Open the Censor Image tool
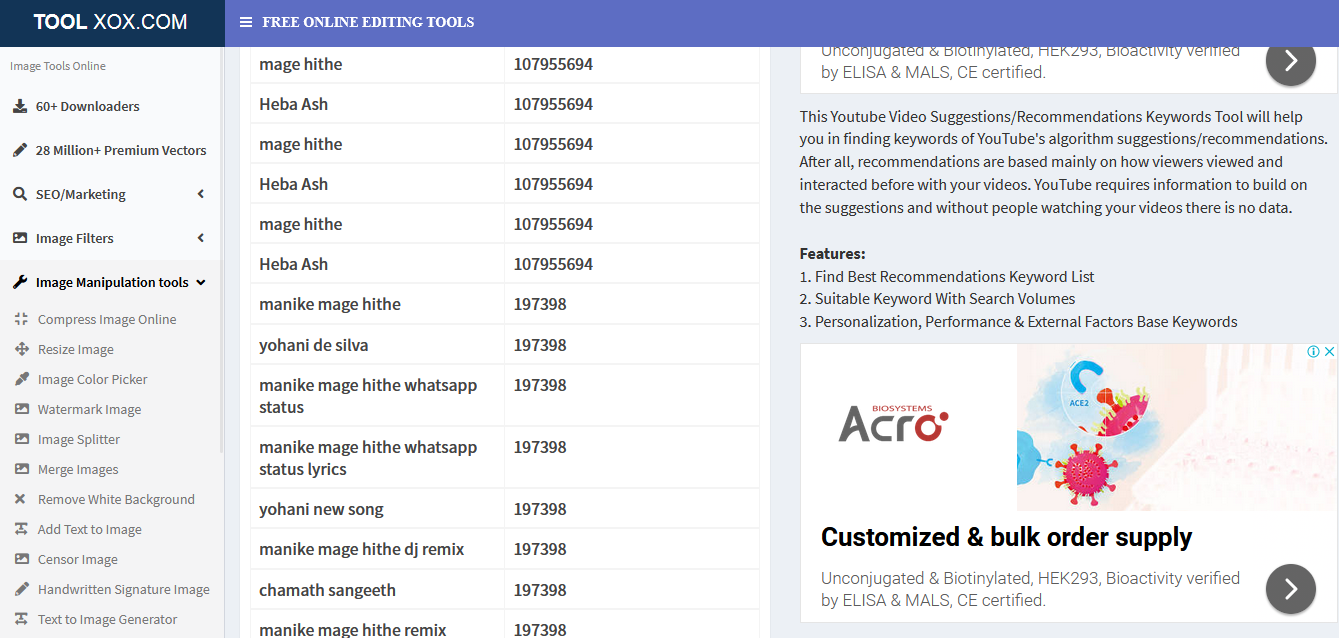 [x=78, y=559]
